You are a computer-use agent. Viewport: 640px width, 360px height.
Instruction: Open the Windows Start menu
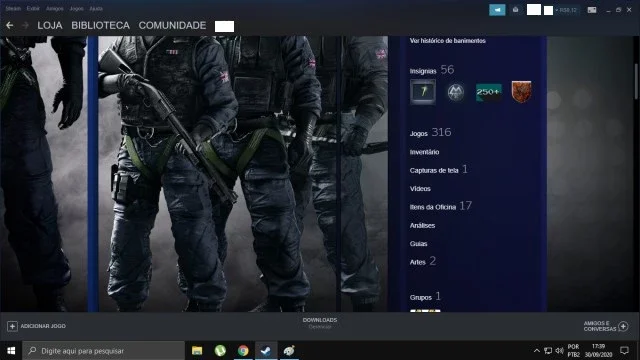11,351
